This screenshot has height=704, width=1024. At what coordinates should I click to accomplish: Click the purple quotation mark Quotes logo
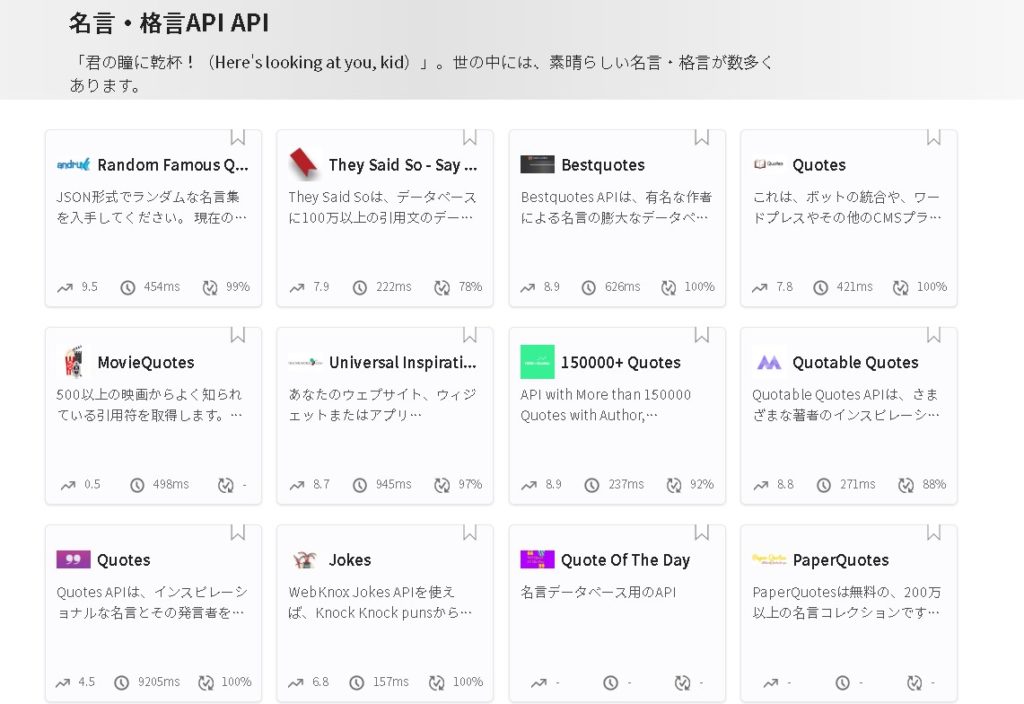point(73,560)
